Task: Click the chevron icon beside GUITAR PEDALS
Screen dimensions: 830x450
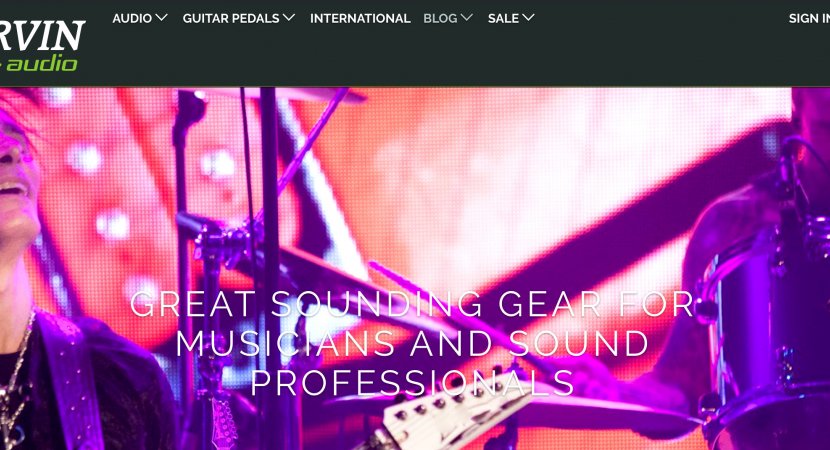Action: [289, 17]
